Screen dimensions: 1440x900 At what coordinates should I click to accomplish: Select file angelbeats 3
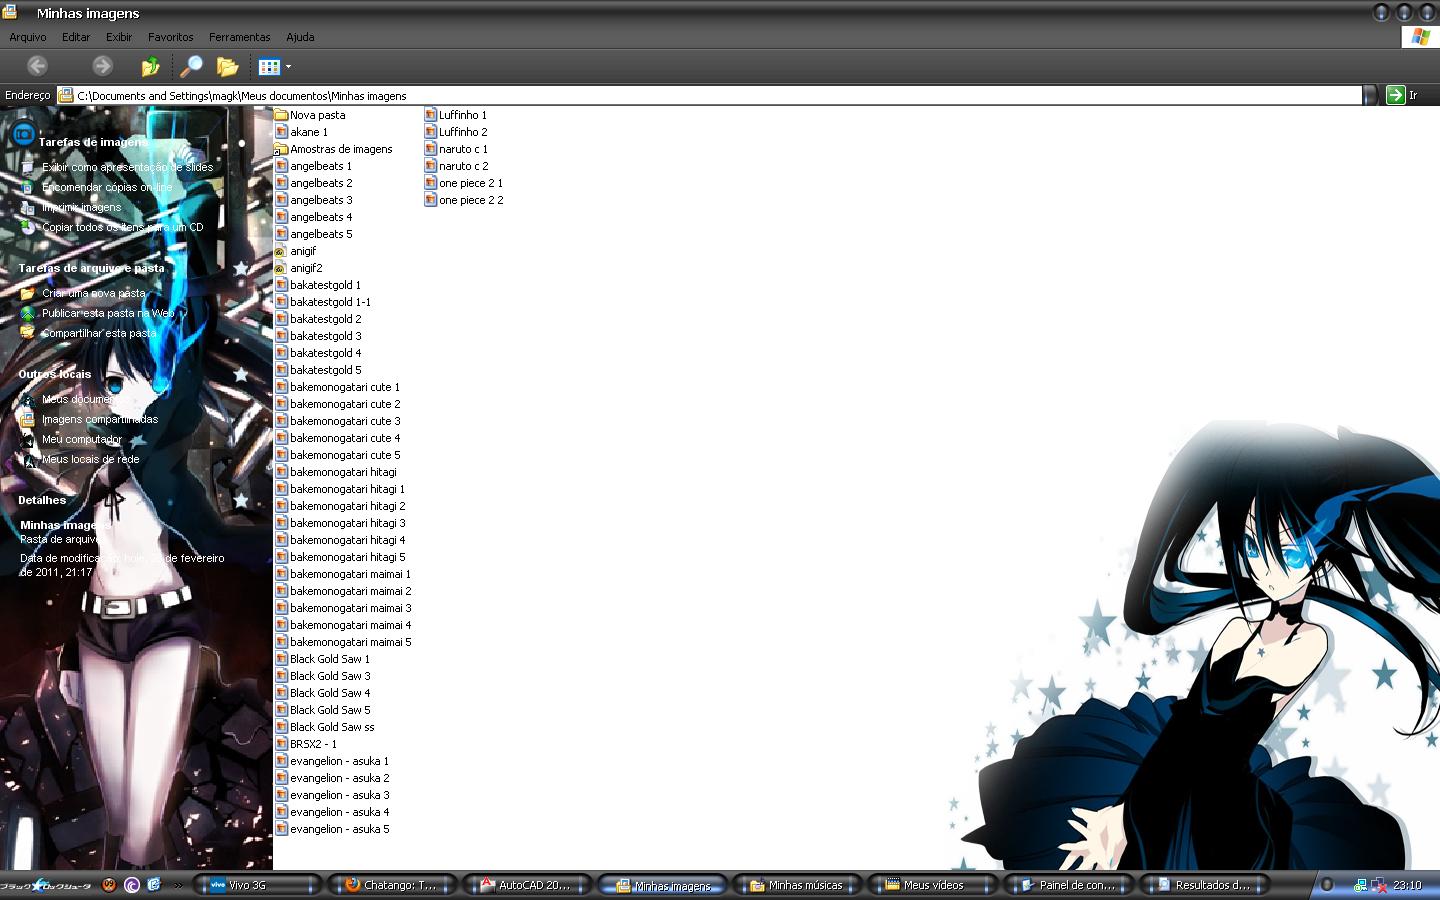point(321,200)
